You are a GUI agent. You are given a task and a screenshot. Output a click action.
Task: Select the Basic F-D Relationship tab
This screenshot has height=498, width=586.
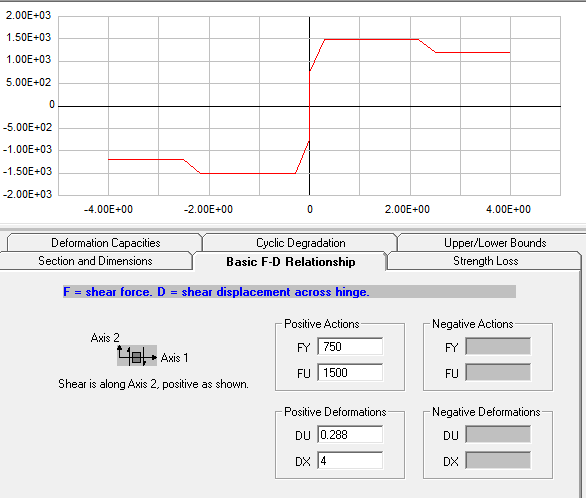coord(290,262)
